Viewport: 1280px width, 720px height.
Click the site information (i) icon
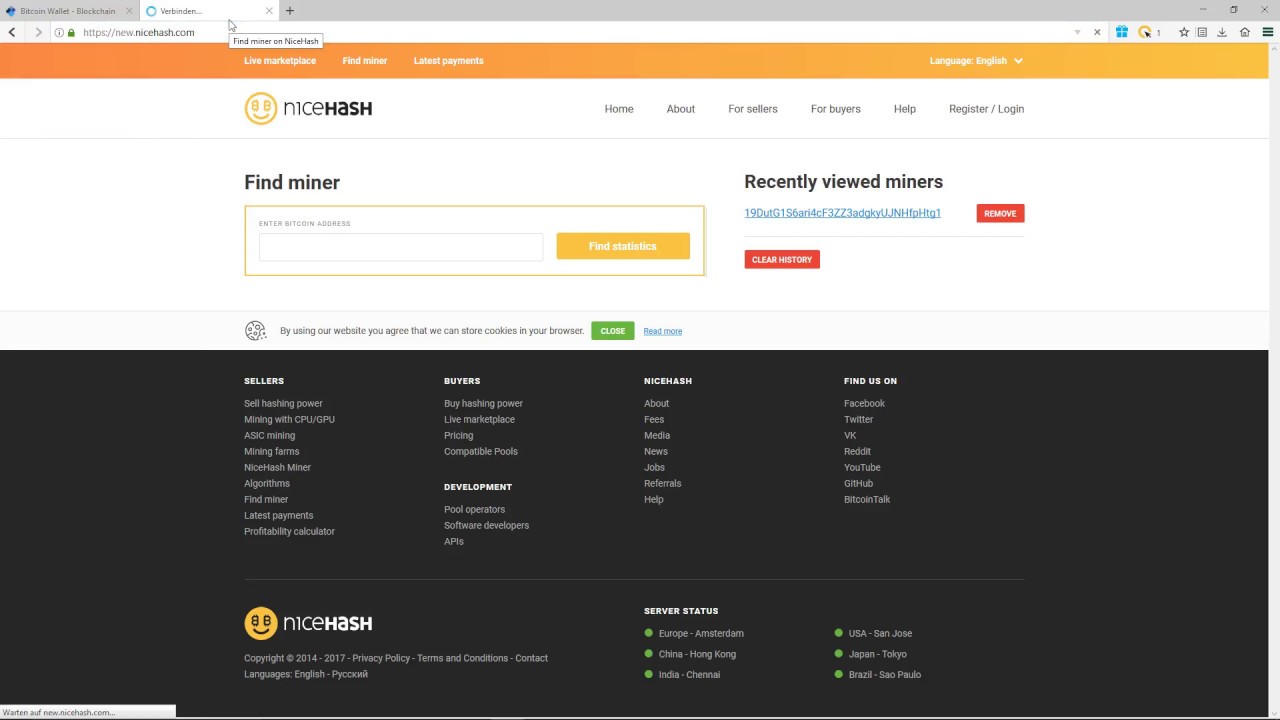click(x=59, y=32)
